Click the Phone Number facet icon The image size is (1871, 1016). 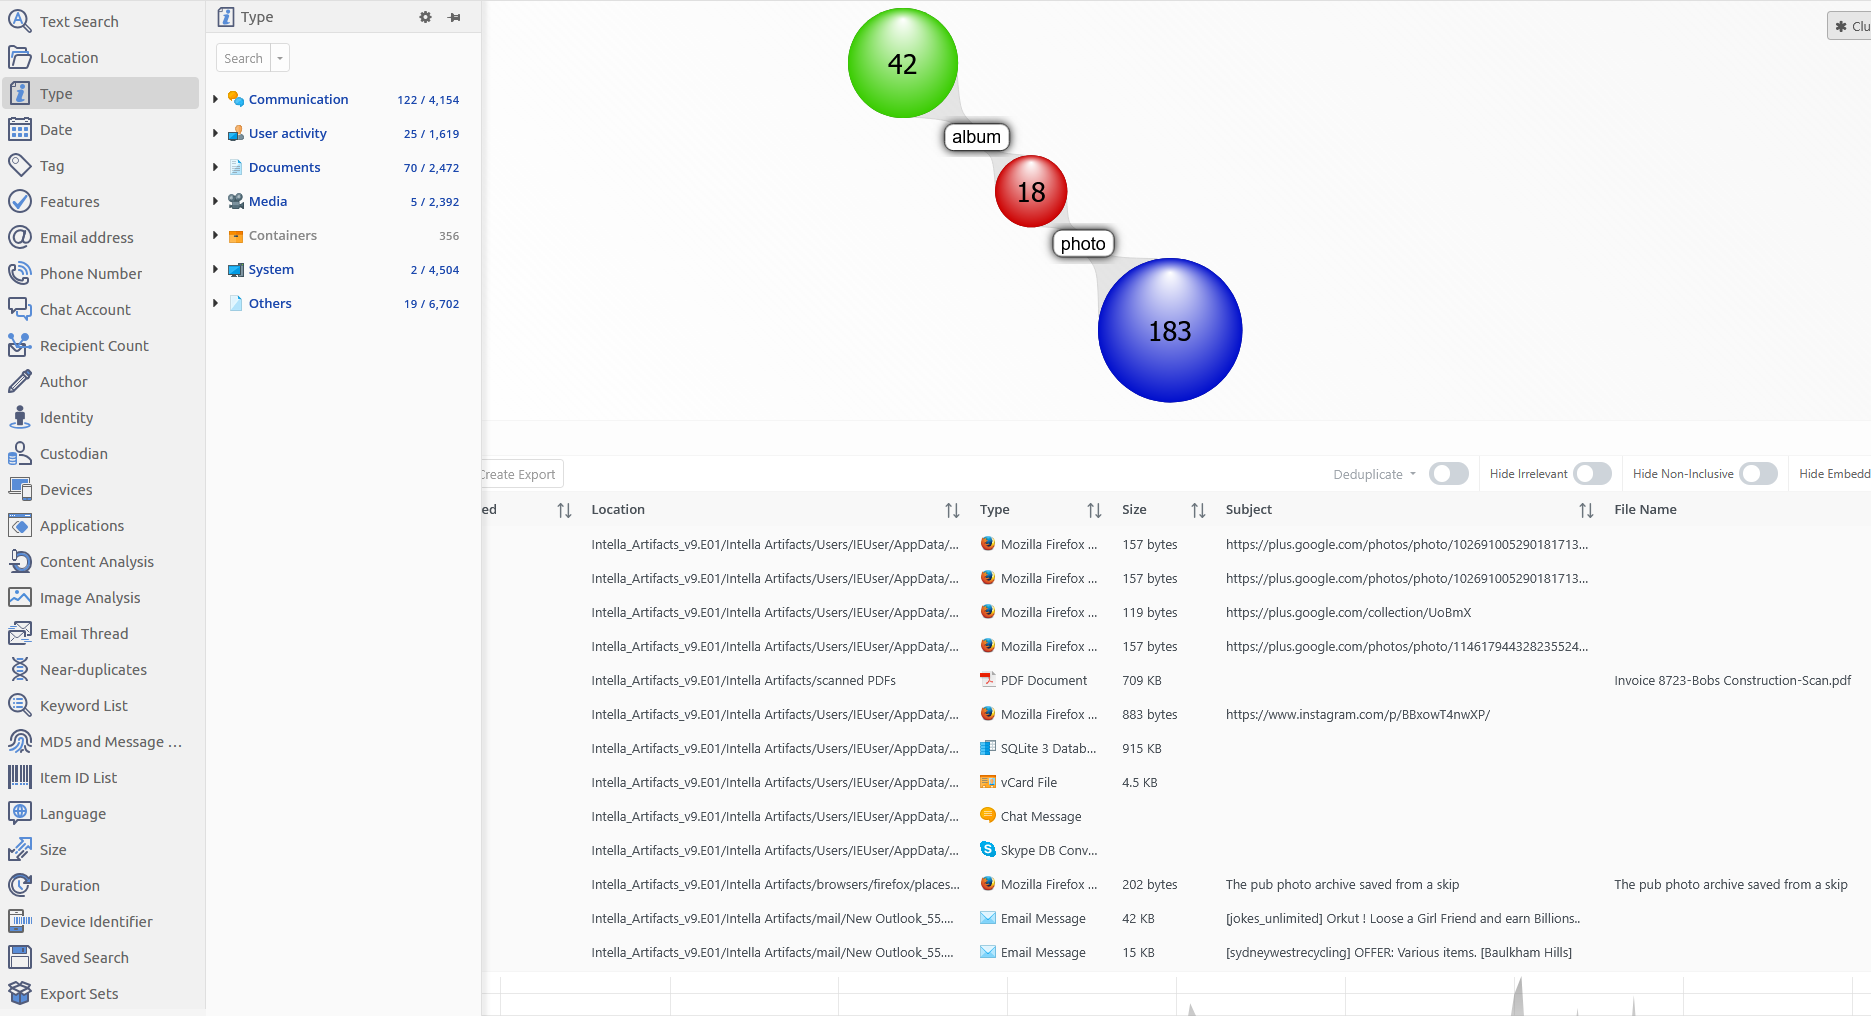20,273
